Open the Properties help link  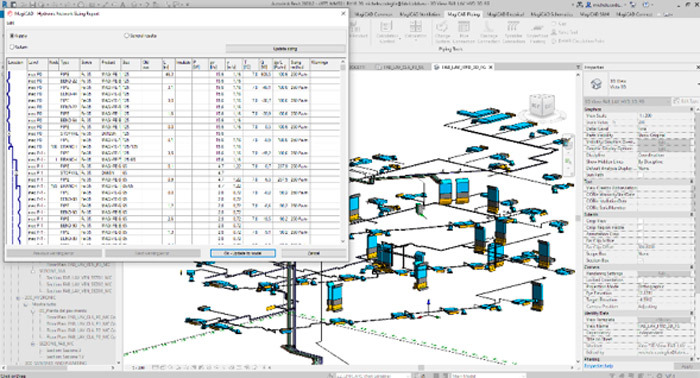tap(598, 366)
